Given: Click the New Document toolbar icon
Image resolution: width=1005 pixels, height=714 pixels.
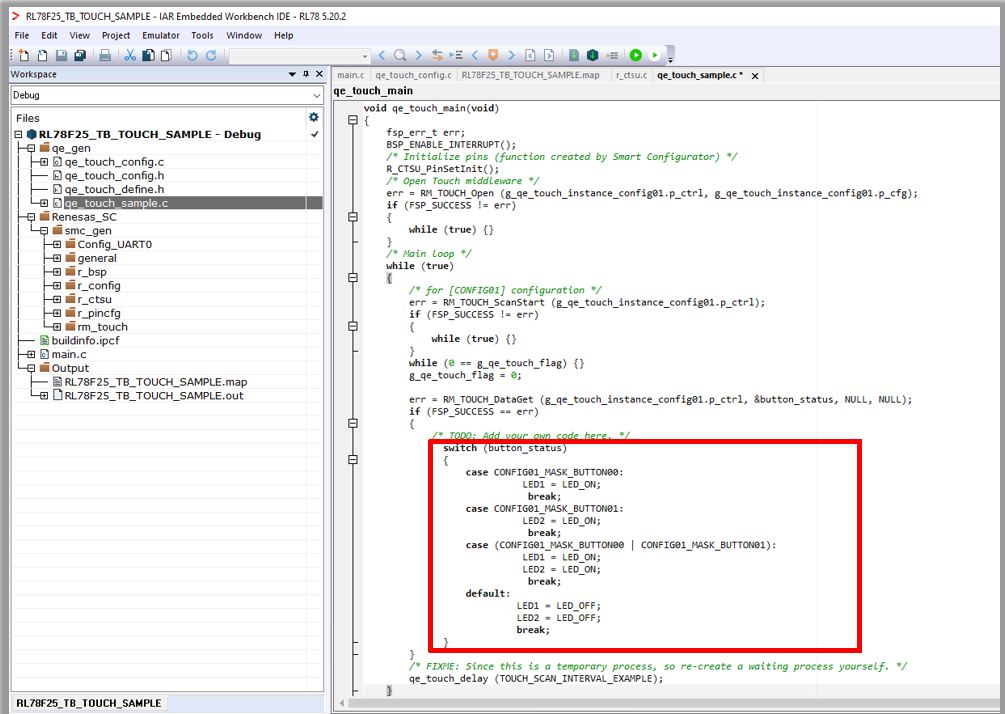Looking at the screenshot, I should tap(24, 56).
